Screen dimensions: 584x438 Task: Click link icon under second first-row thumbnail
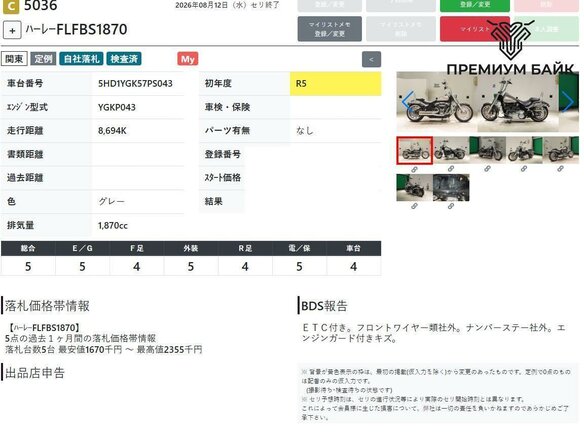tap(451, 169)
